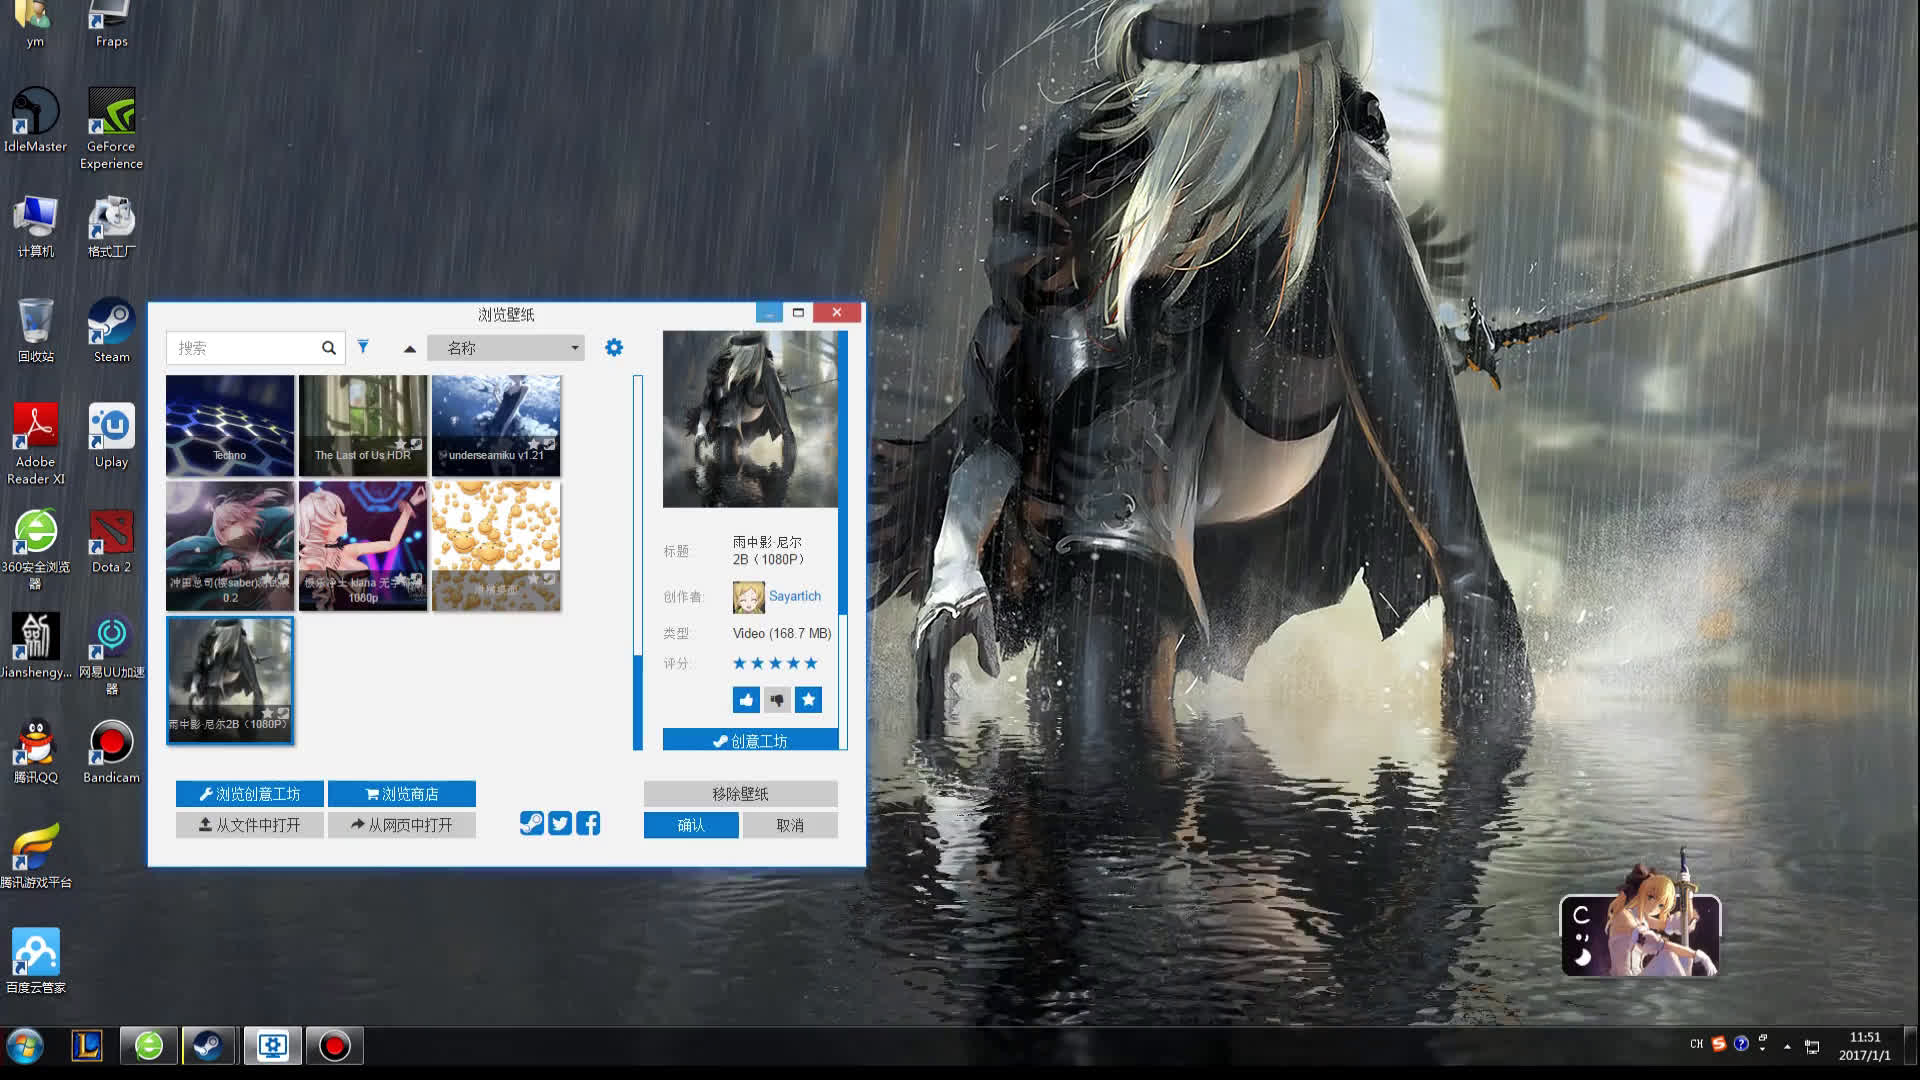Click 浏览创意工坊 browse workshop button
This screenshot has height=1080, width=1920.
coord(249,794)
